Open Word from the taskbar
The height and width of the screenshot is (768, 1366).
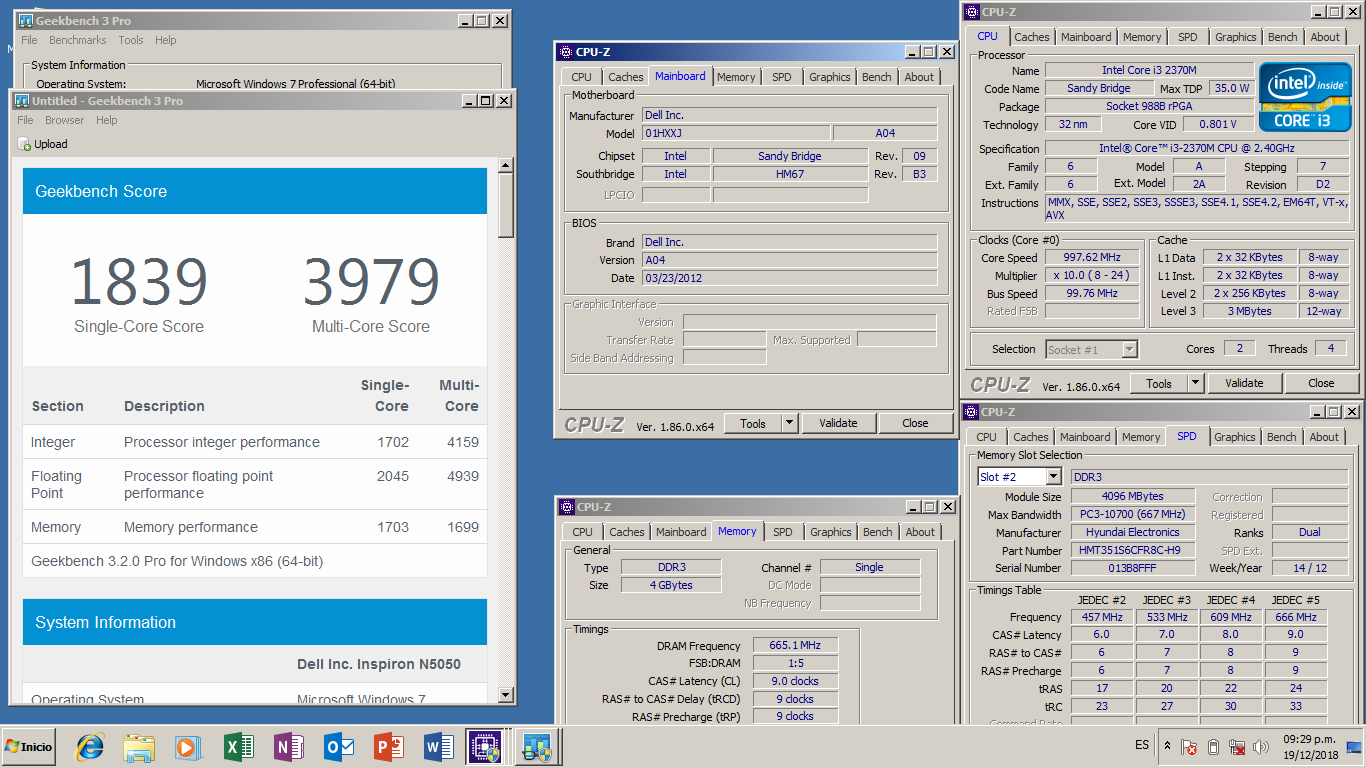coord(438,747)
